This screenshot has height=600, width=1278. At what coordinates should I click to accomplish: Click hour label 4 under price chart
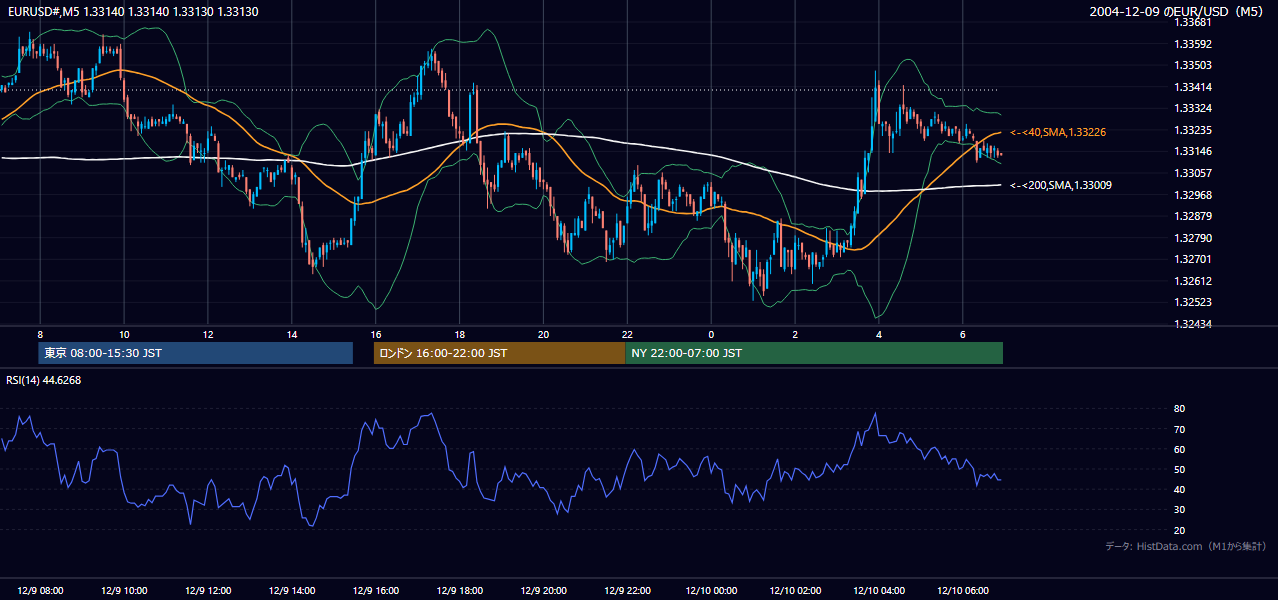[879, 334]
